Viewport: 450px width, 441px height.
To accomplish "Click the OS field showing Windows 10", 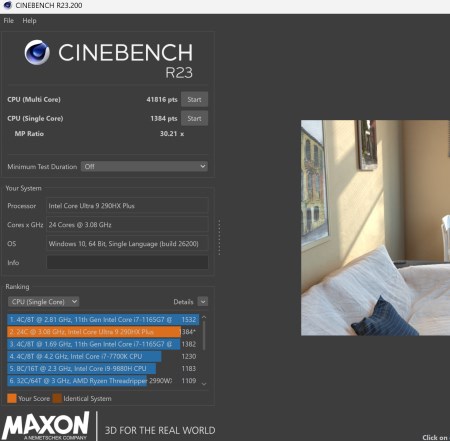I will (127, 244).
